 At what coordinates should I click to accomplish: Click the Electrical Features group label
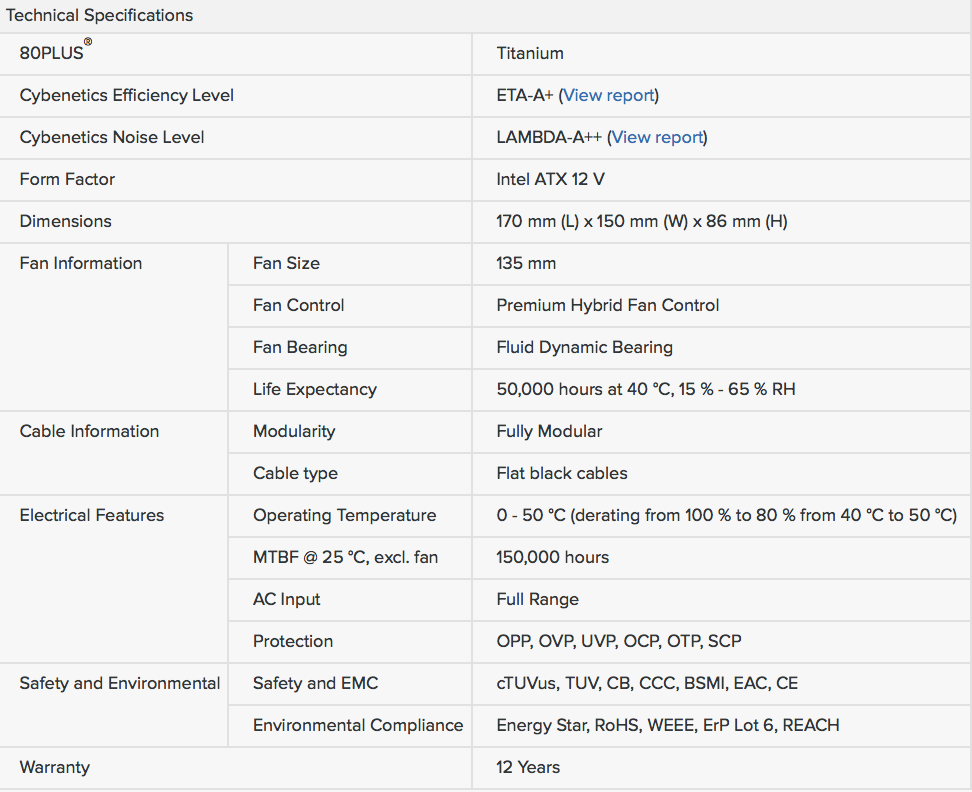(92, 516)
